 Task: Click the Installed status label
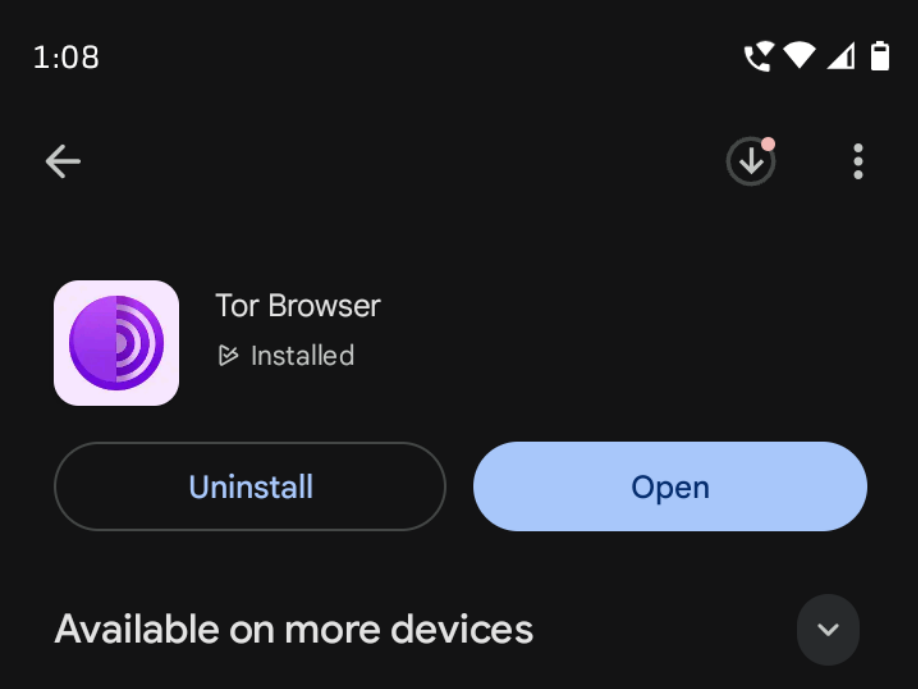click(x=302, y=356)
